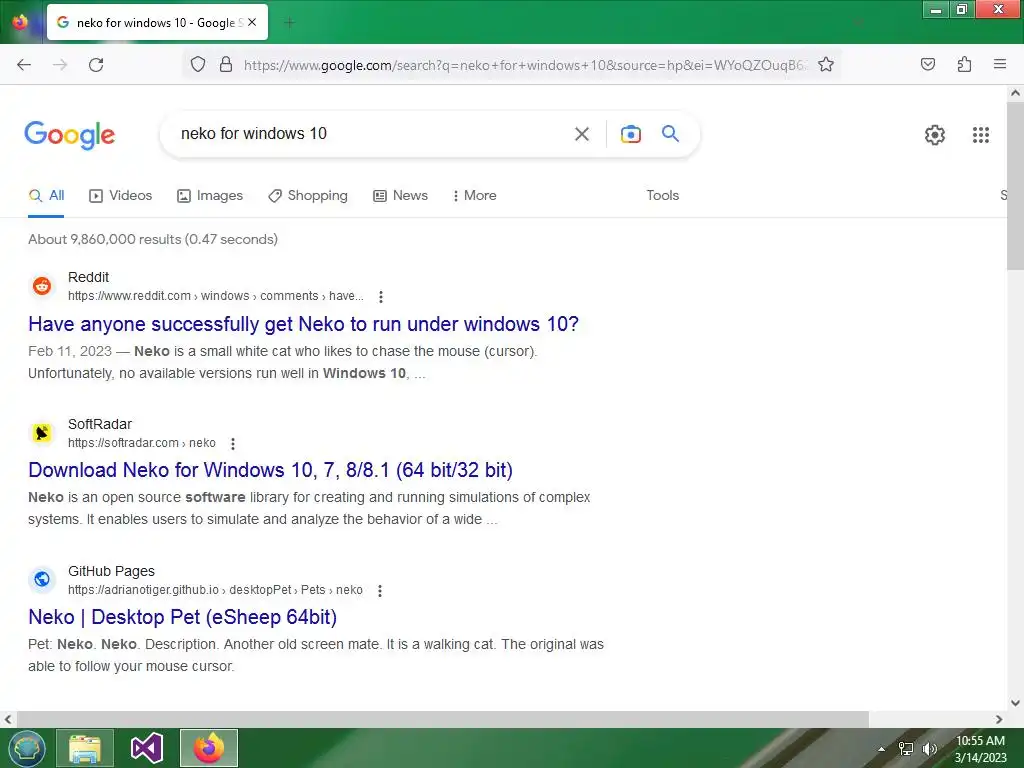The height and width of the screenshot is (768, 1024).
Task: Click the Firefox taskbar button
Action: [209, 748]
